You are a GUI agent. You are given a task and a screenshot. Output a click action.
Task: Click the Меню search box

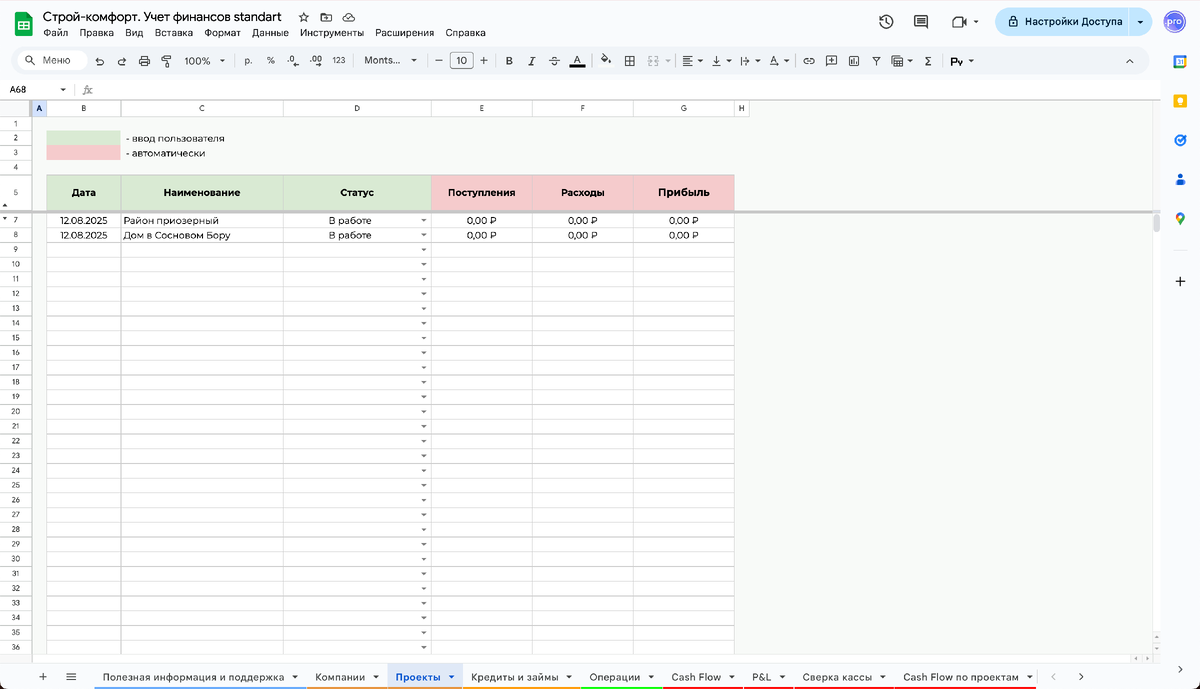[x=52, y=61]
